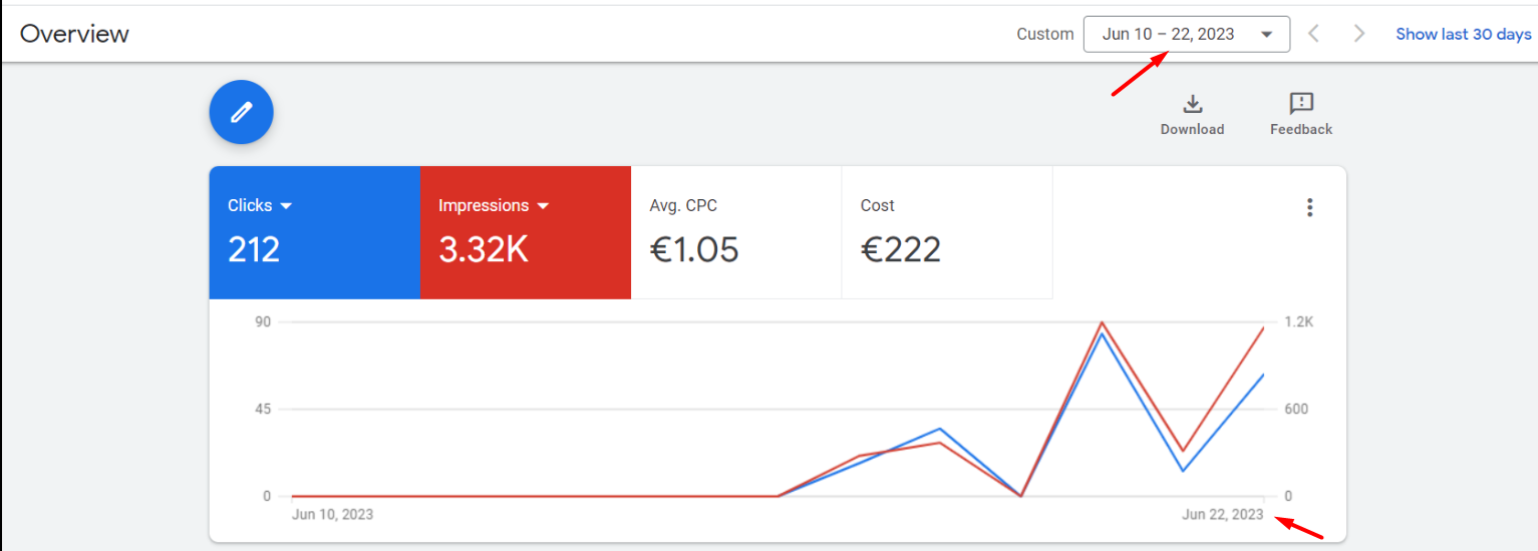This screenshot has width=1538, height=551.
Task: Click Show last 30 days link
Action: click(1463, 34)
